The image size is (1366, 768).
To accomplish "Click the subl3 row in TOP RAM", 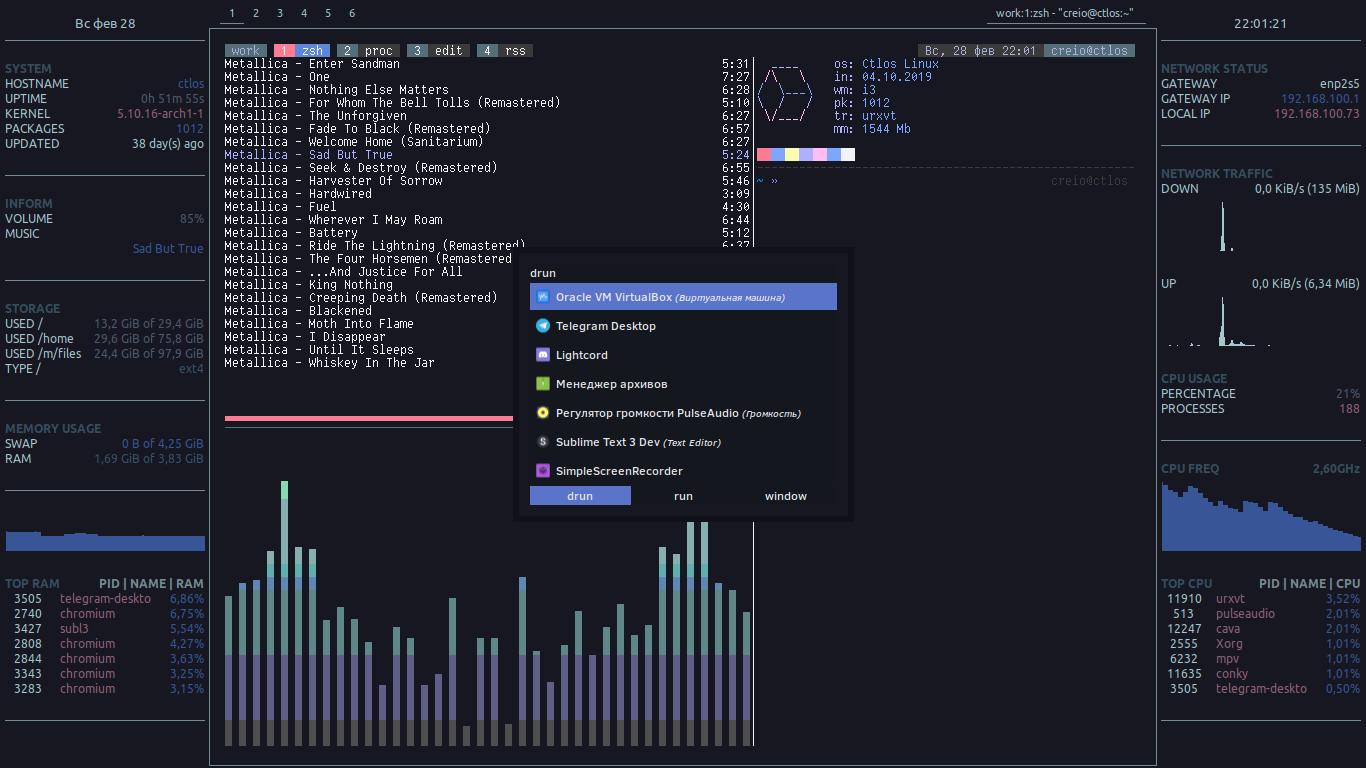I will pos(105,629).
